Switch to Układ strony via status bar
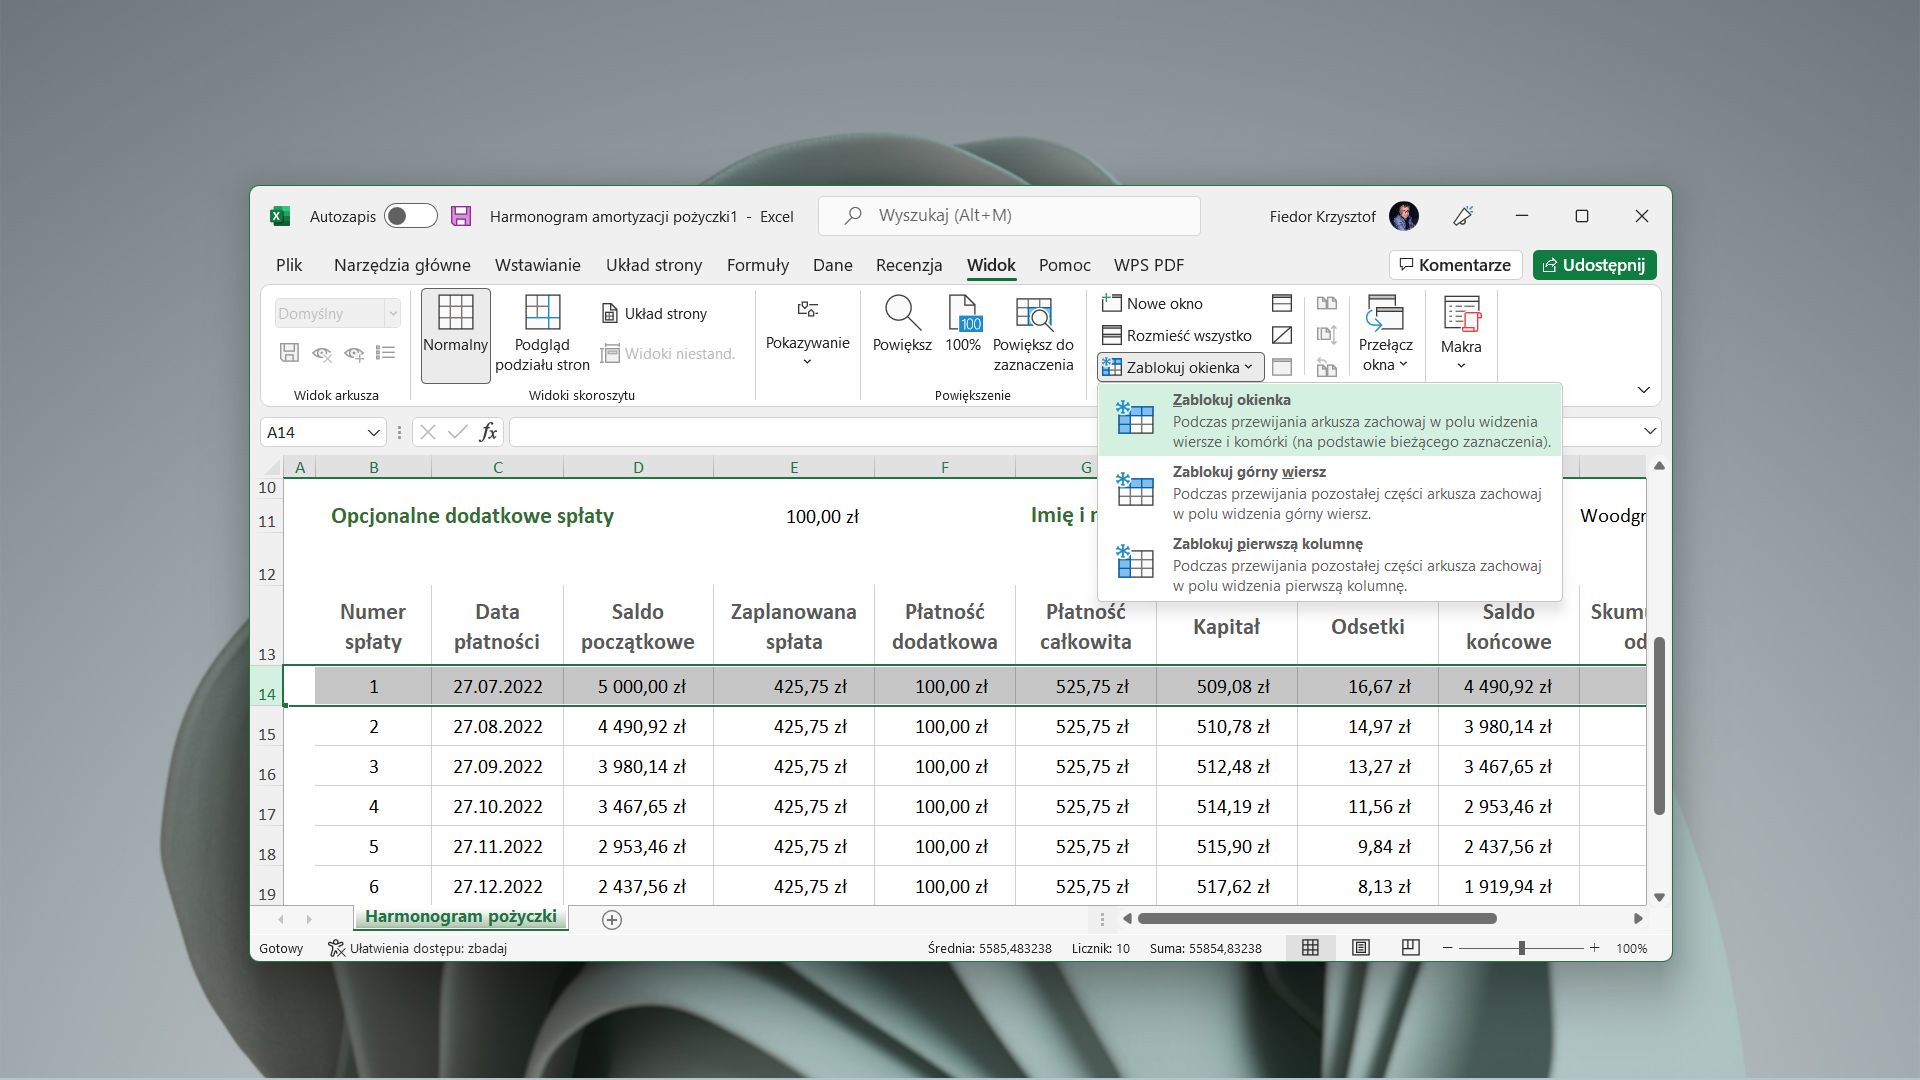The width and height of the screenshot is (1920, 1080). (x=1360, y=947)
